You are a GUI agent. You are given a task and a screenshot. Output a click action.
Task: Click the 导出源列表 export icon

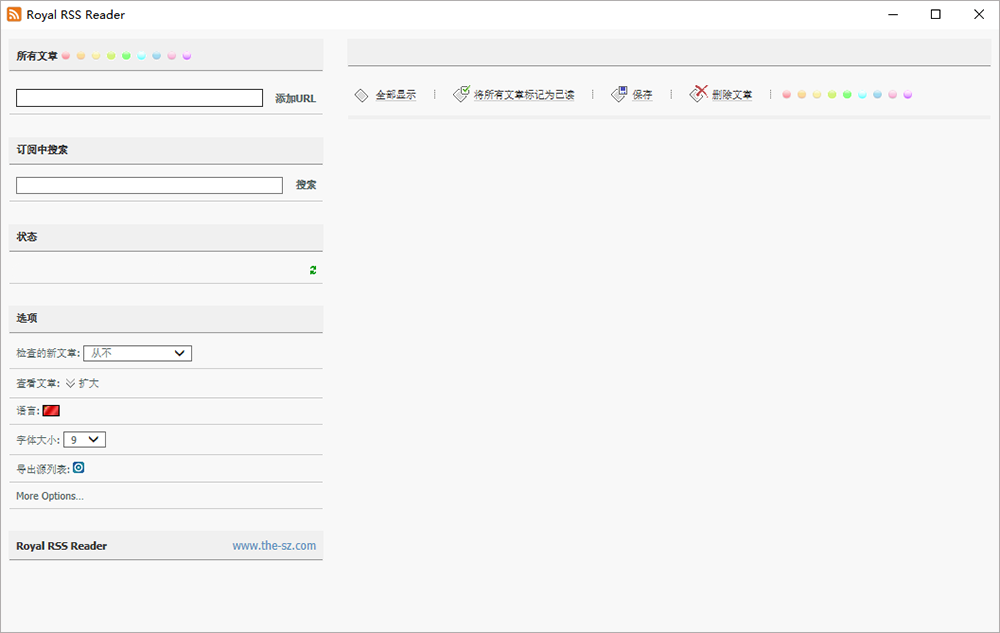tap(78, 468)
